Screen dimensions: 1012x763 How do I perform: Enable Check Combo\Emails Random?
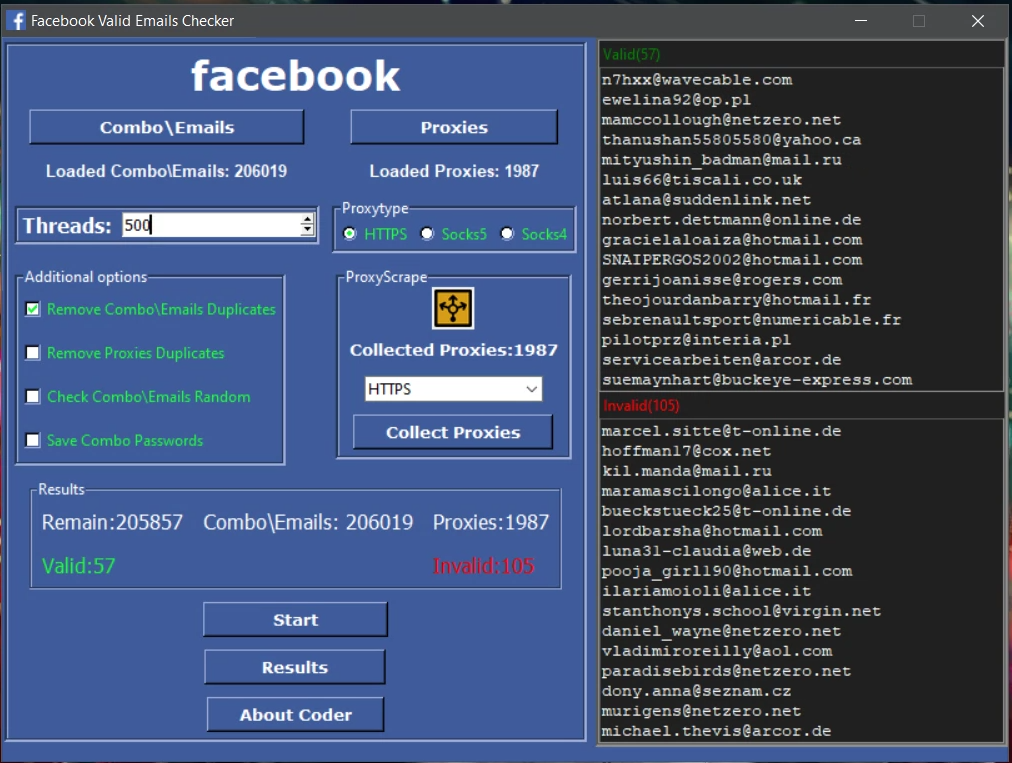pyautogui.click(x=33, y=397)
